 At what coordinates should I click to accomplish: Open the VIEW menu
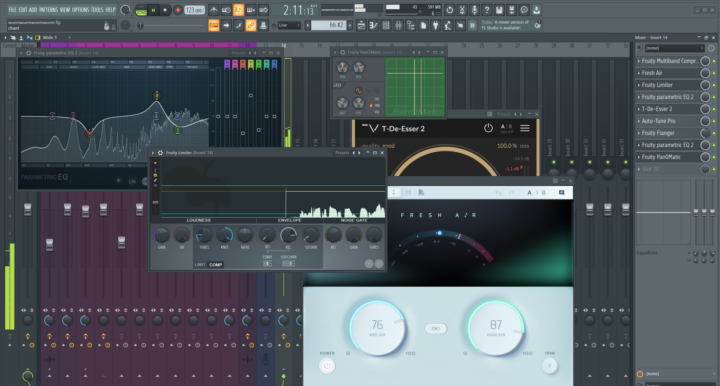point(65,10)
